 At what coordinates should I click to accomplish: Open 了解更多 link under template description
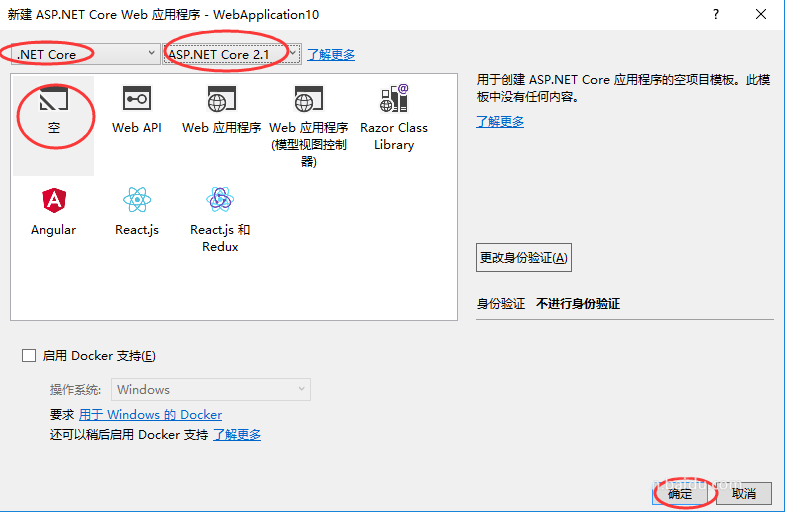pyautogui.click(x=500, y=122)
